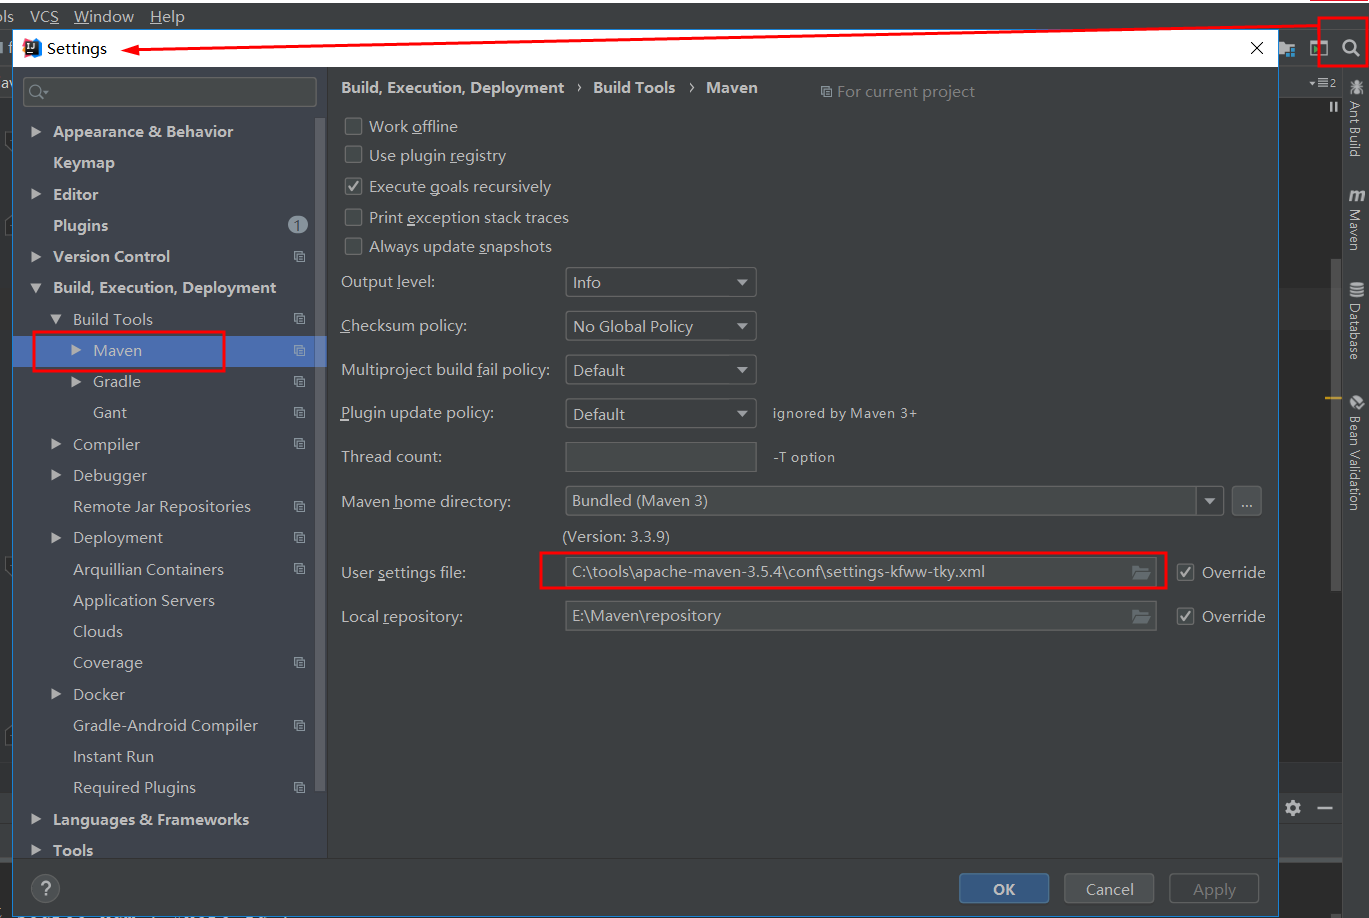
Task: Open the Database tool window tab
Action: 1355,321
